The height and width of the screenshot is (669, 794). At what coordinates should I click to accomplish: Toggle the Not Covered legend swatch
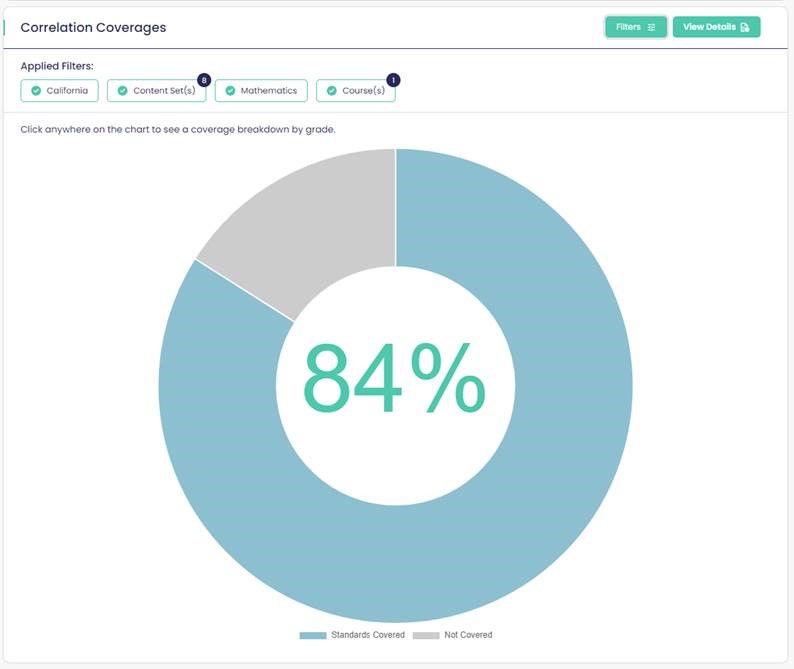pos(426,635)
